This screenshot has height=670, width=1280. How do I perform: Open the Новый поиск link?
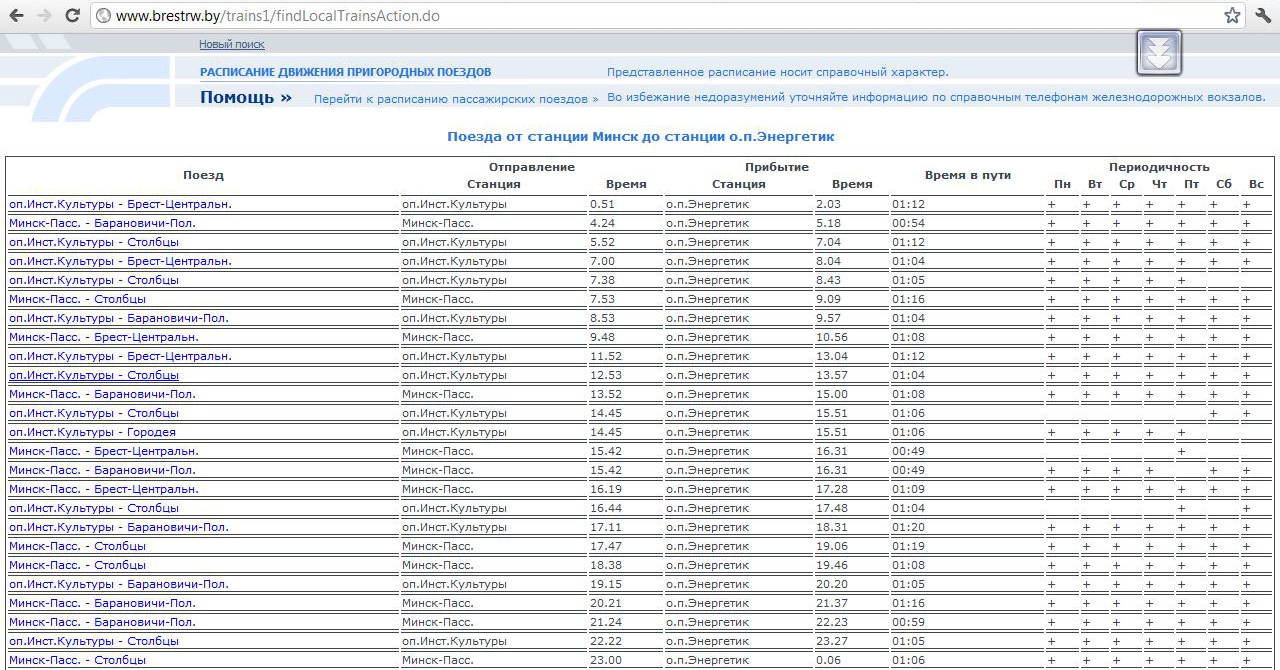click(232, 44)
